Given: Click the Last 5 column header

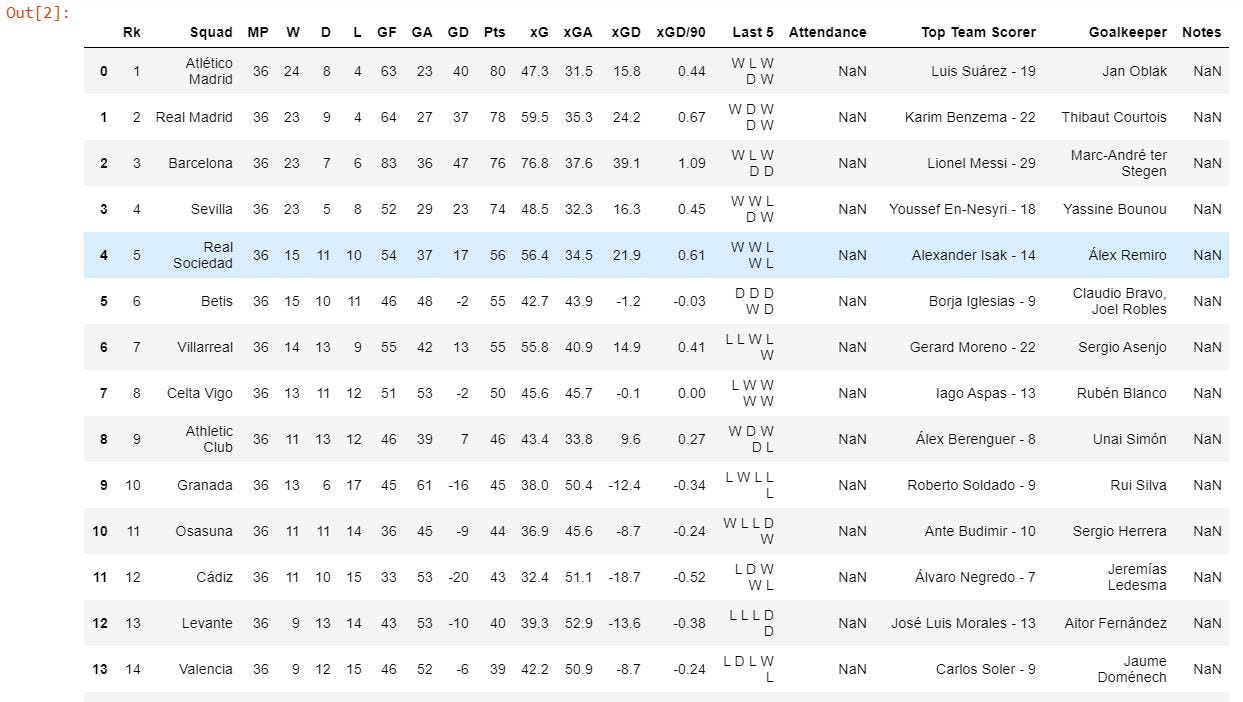Looking at the screenshot, I should point(752,32).
